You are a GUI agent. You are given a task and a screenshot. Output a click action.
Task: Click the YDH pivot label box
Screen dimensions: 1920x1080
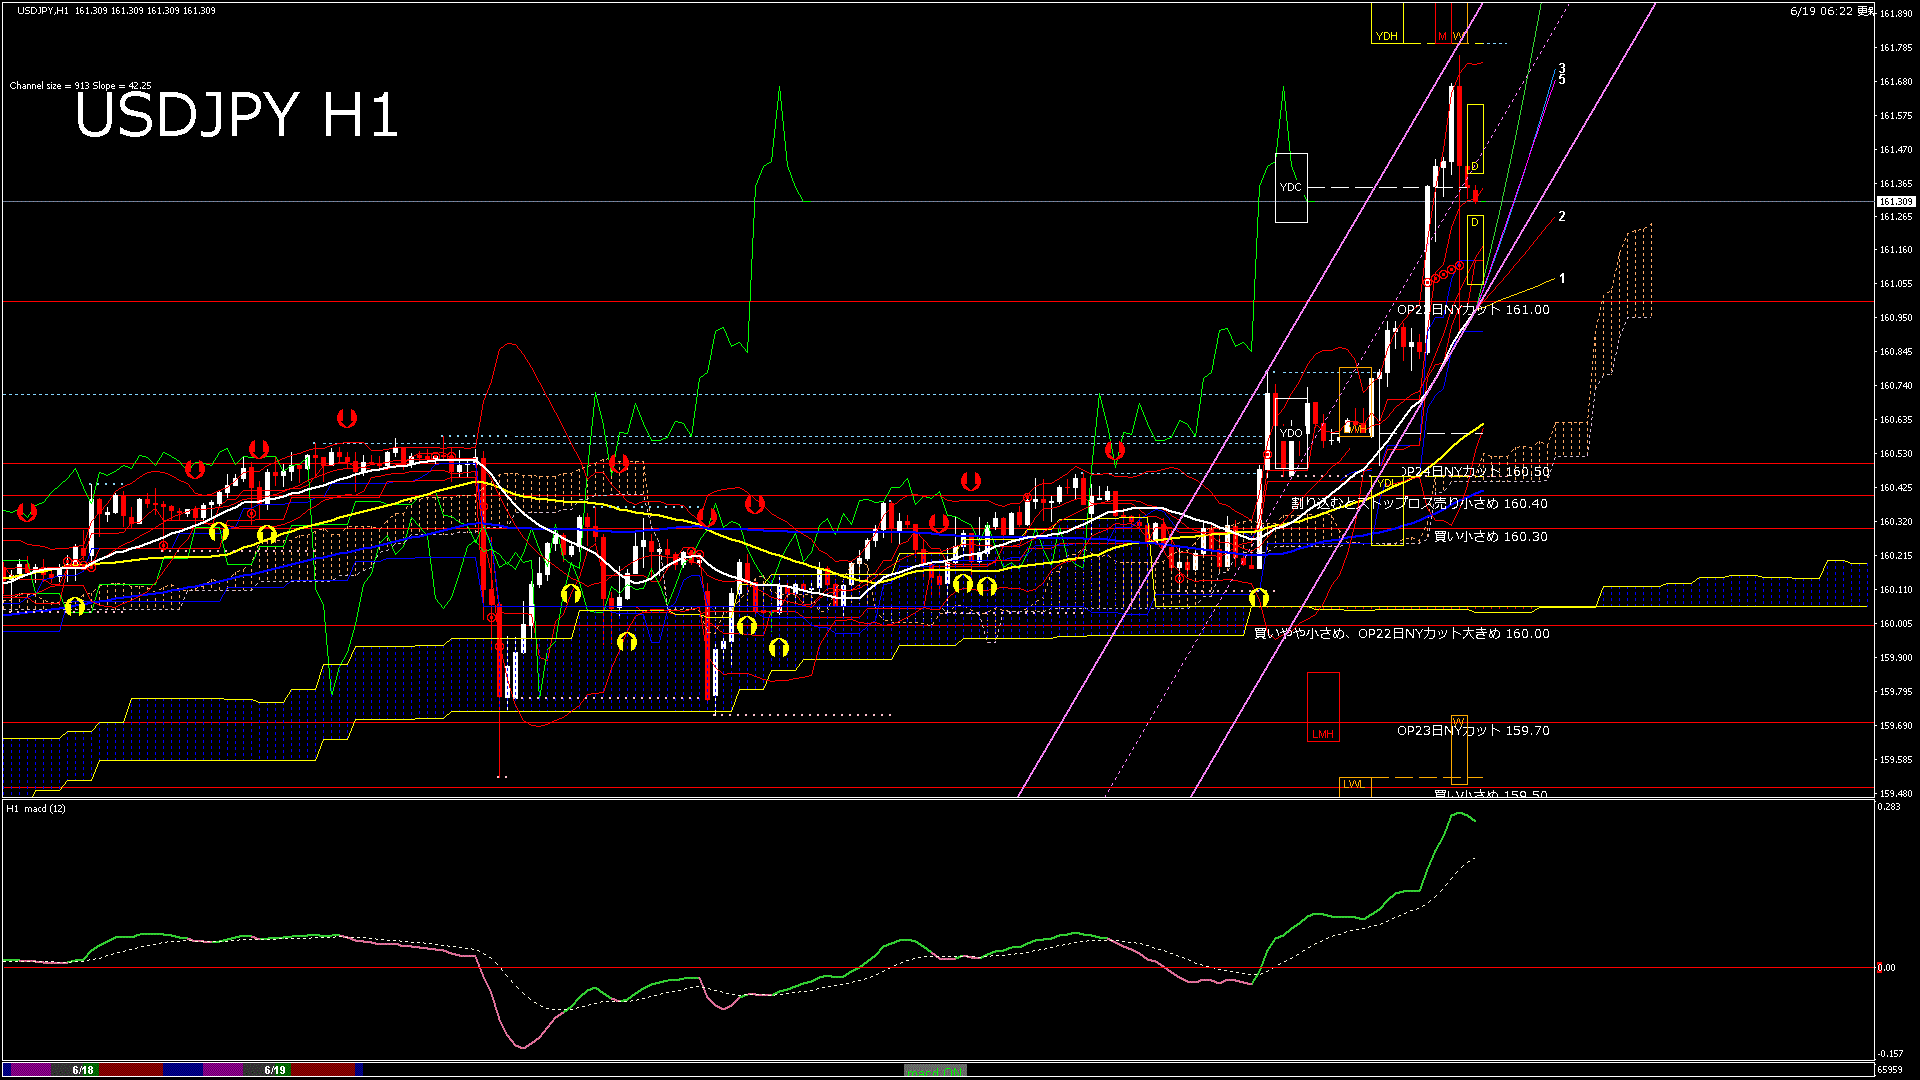1387,23
